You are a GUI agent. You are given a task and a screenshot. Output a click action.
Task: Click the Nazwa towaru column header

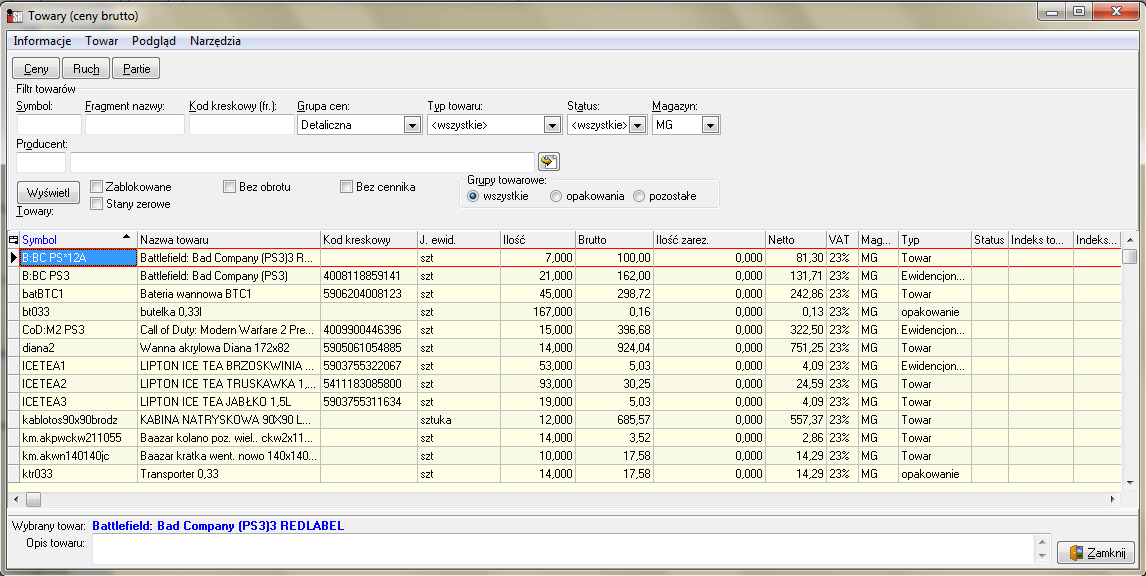tap(229, 240)
